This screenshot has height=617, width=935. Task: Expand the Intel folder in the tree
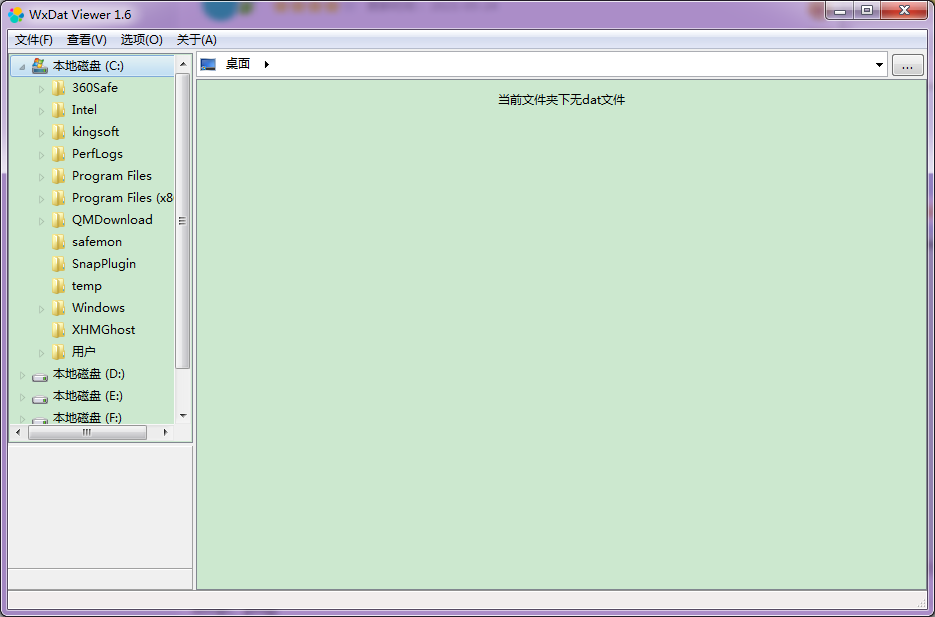tap(43, 109)
